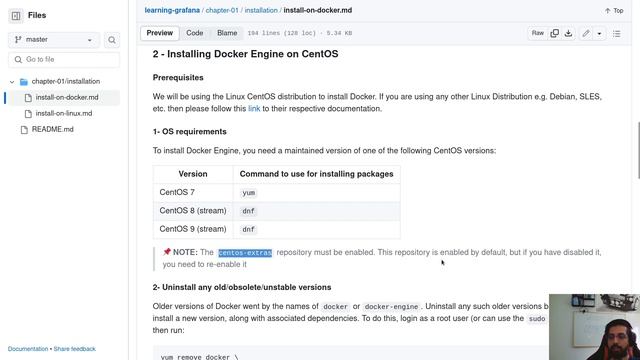Copy raw file contents icon
The width and height of the screenshot is (640, 360).
555,33
